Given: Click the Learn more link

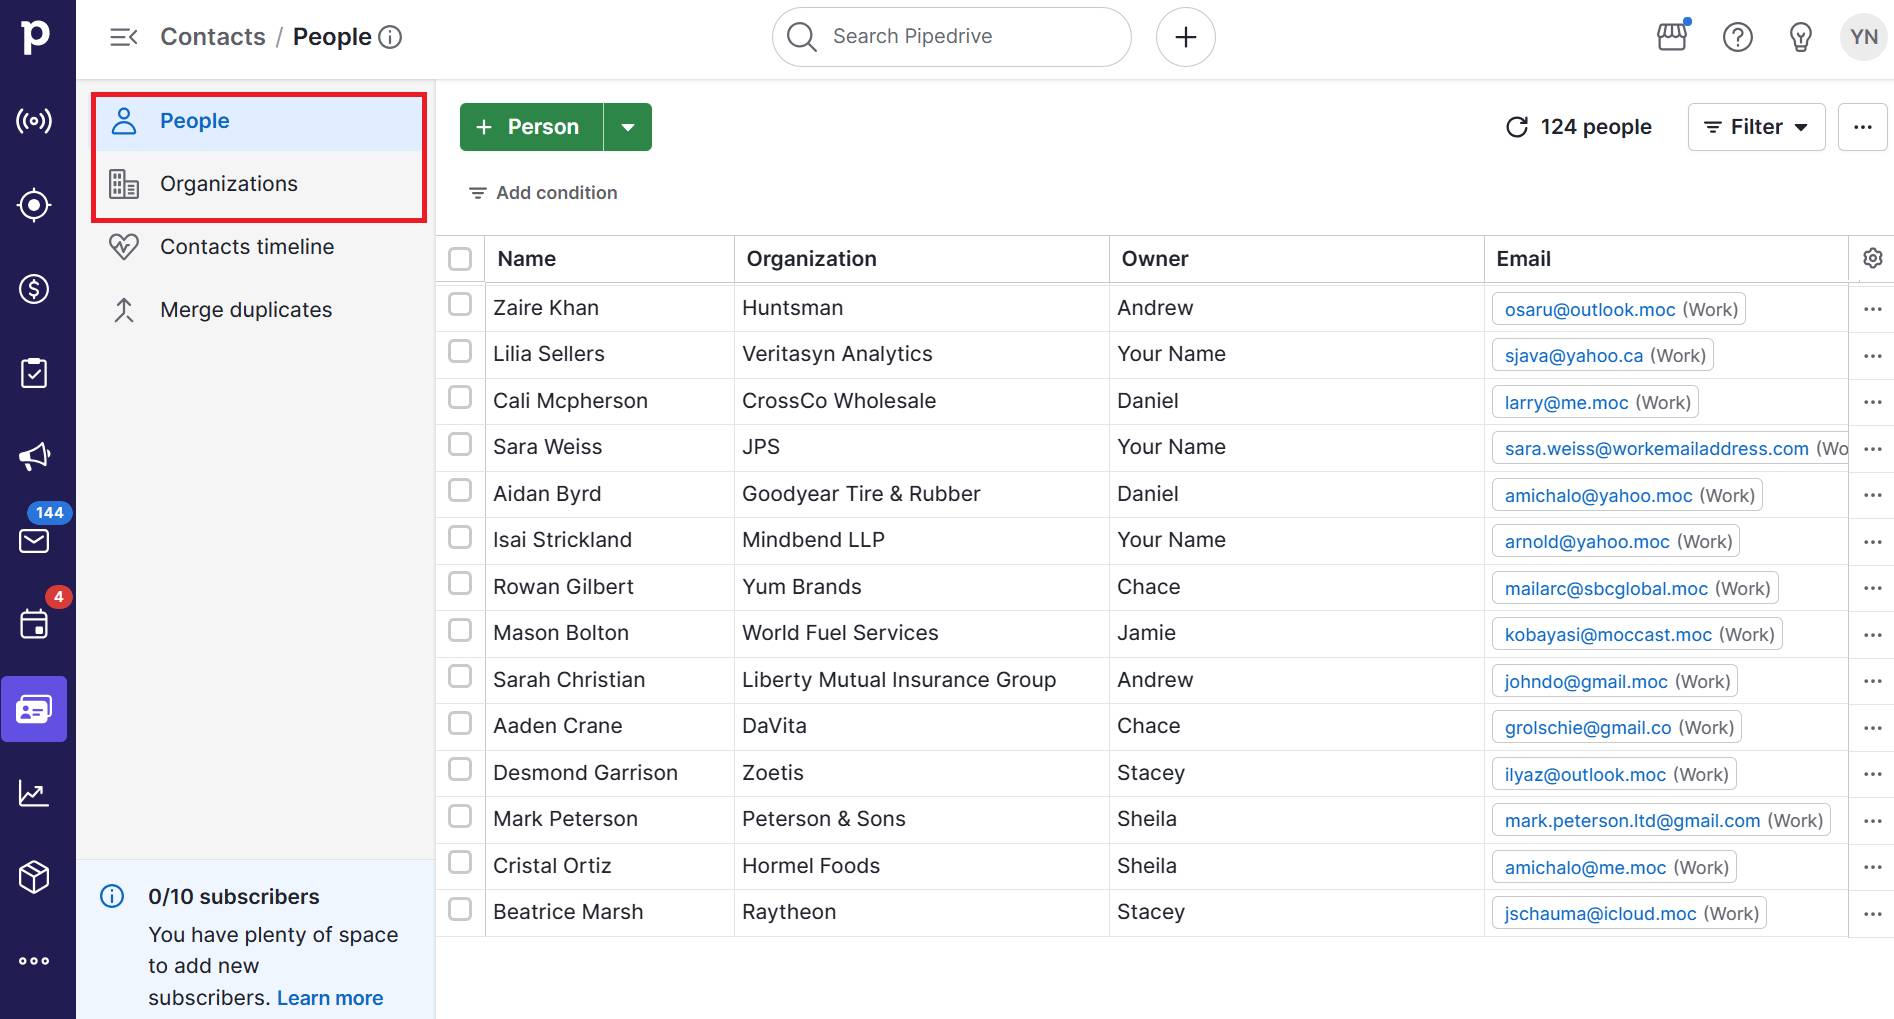Looking at the screenshot, I should (x=330, y=998).
